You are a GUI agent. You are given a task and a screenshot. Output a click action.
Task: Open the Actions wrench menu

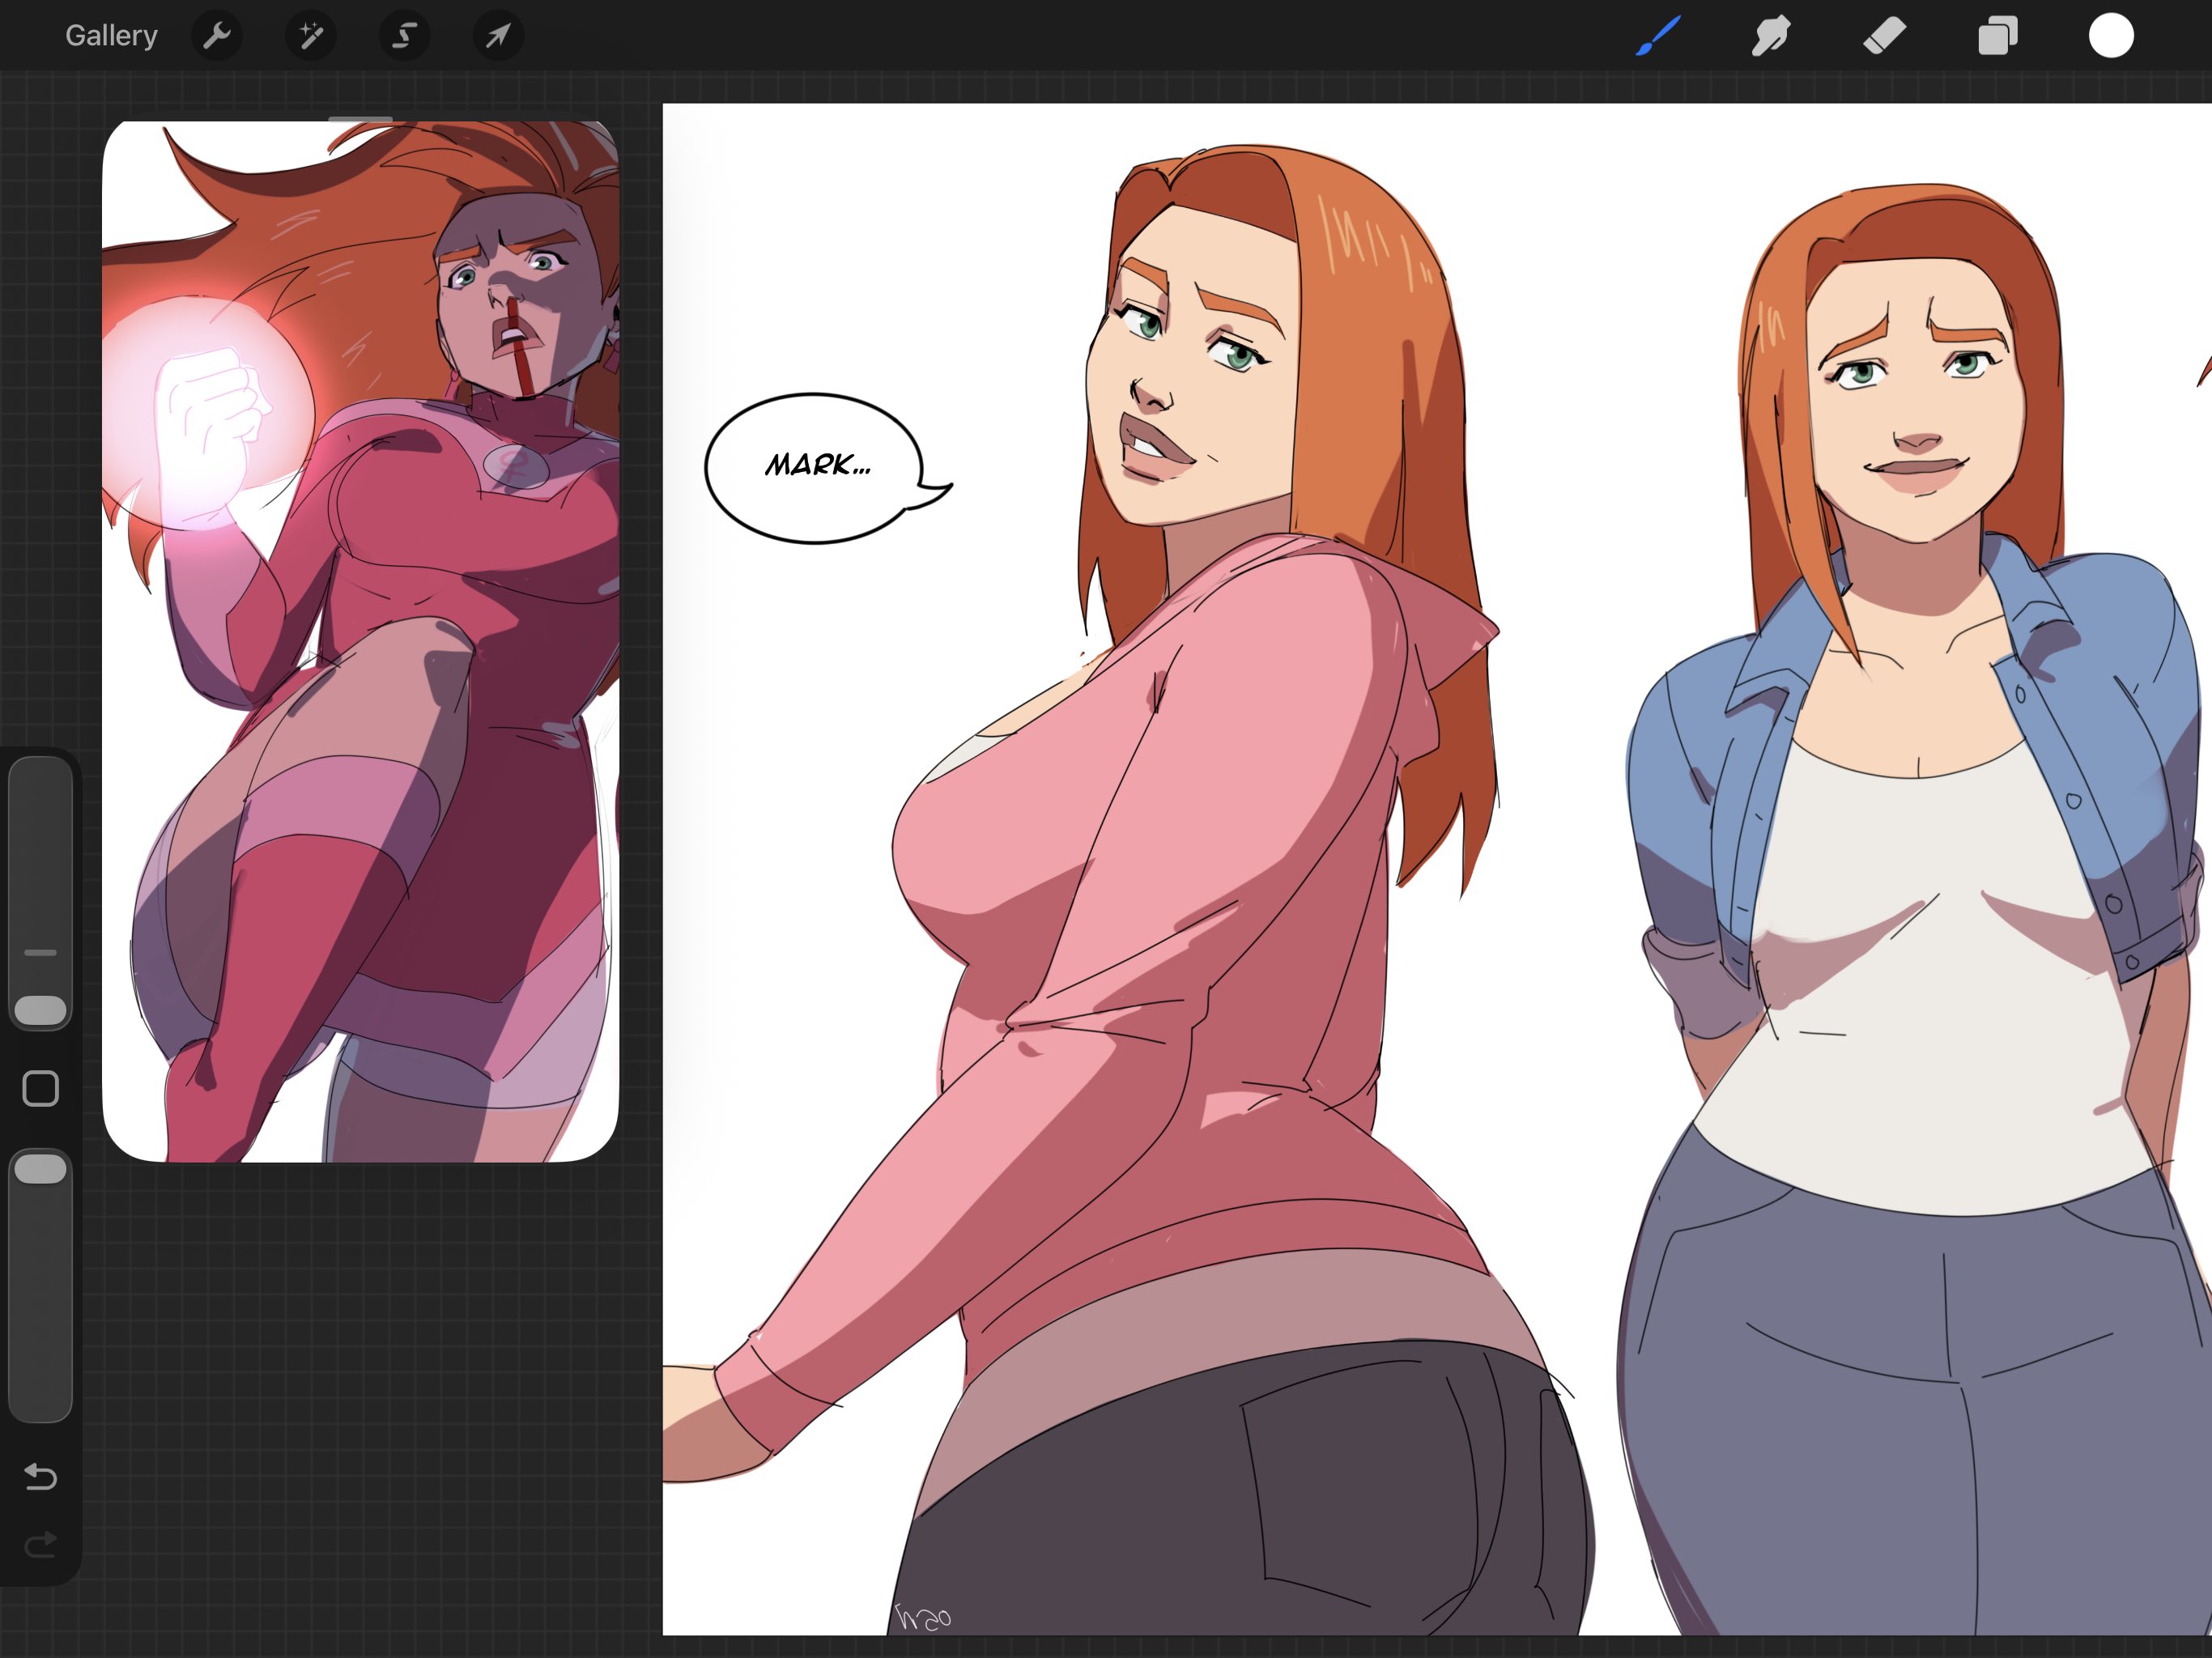[216, 36]
